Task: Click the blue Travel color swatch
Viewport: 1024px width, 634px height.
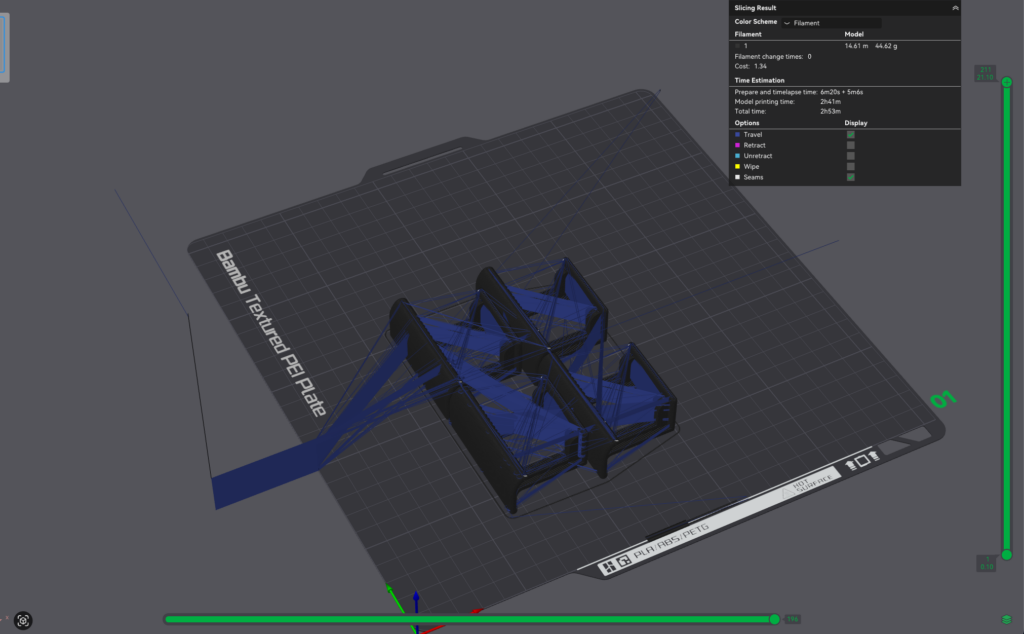Action: (x=737, y=135)
